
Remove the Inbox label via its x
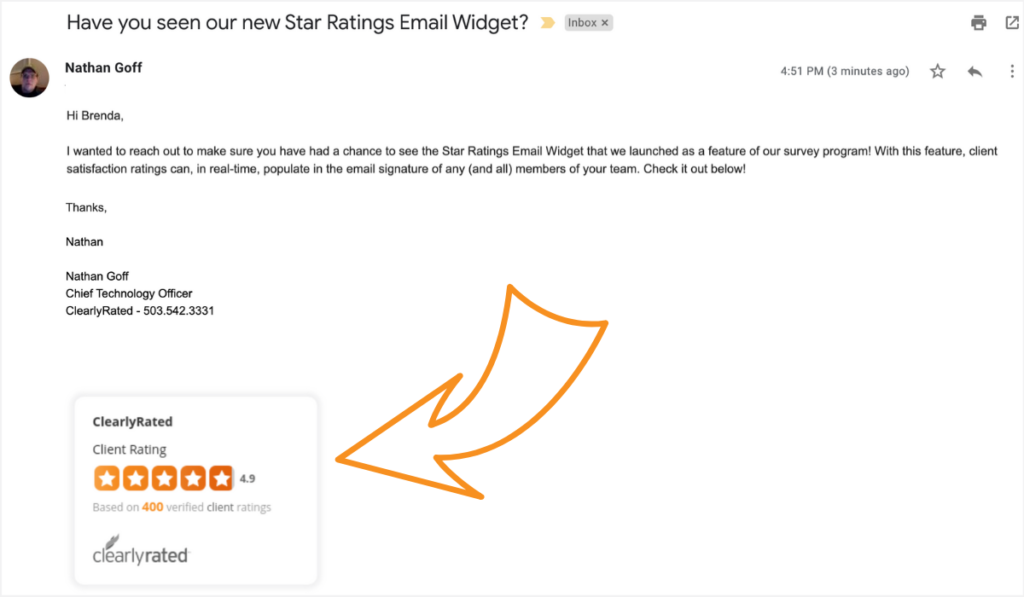604,21
